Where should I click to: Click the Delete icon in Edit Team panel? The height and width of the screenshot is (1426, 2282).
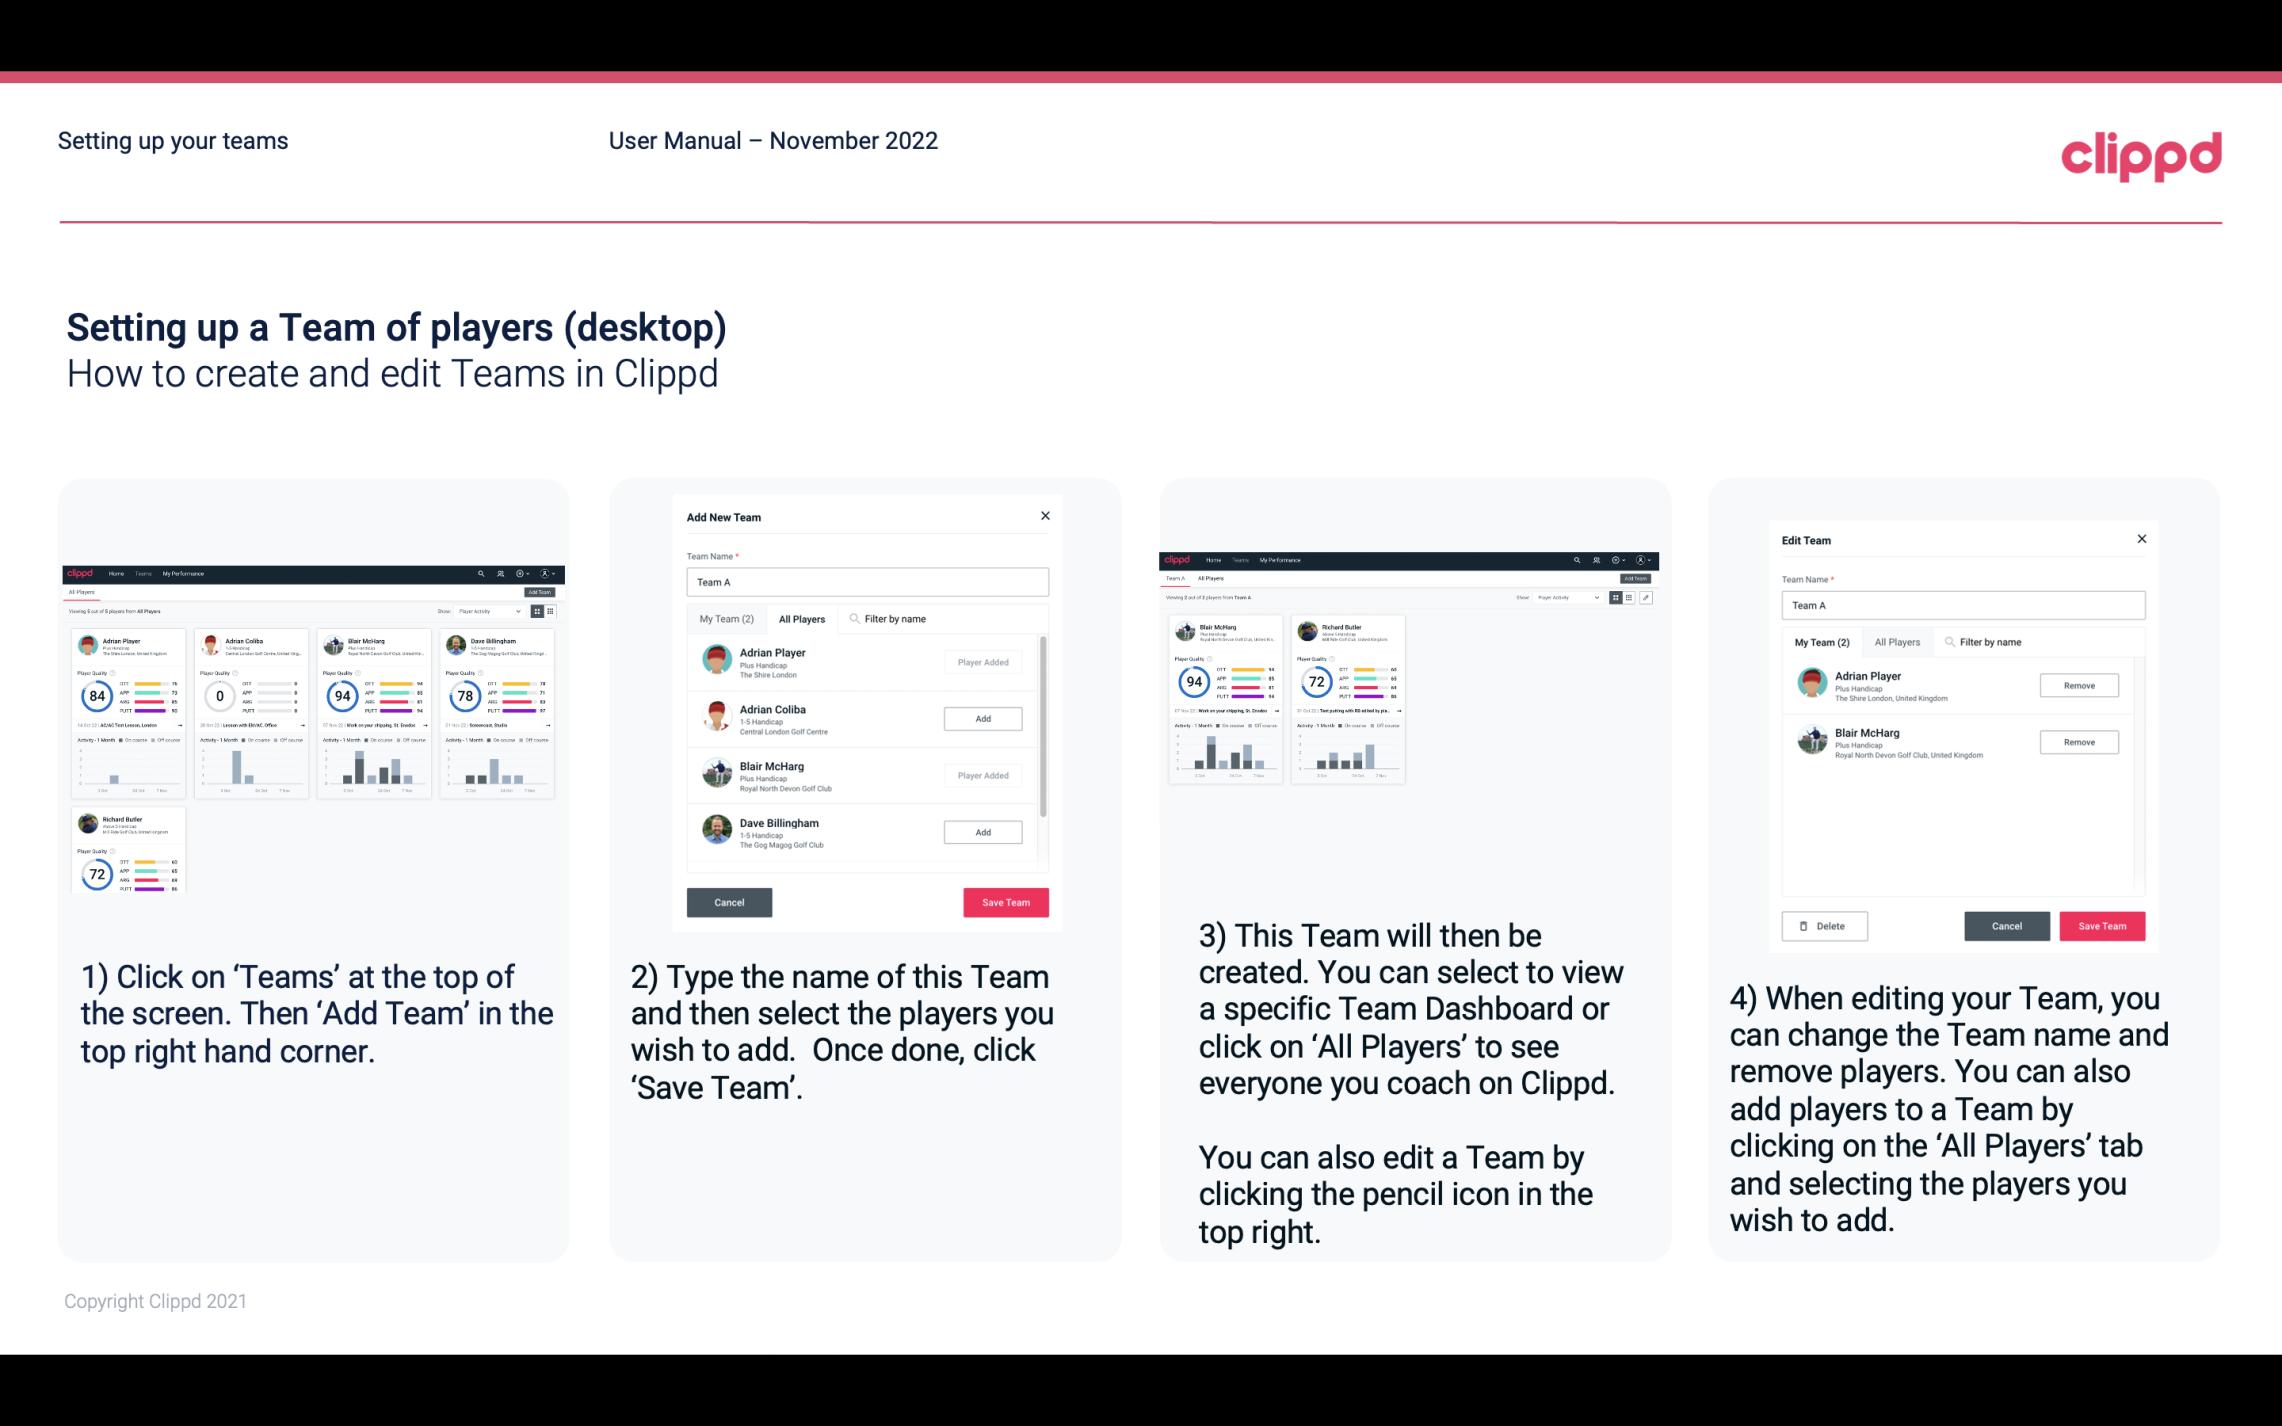pos(1822,925)
